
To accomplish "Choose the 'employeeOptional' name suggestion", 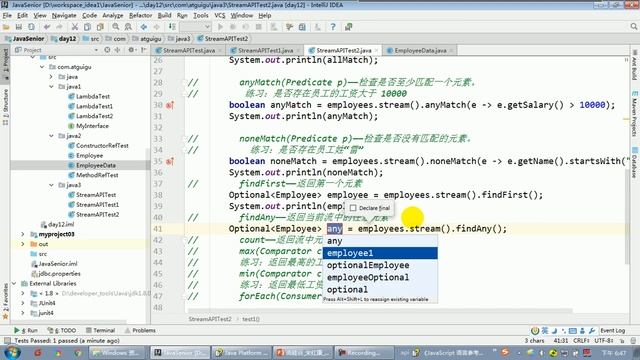I will pos(380,278).
